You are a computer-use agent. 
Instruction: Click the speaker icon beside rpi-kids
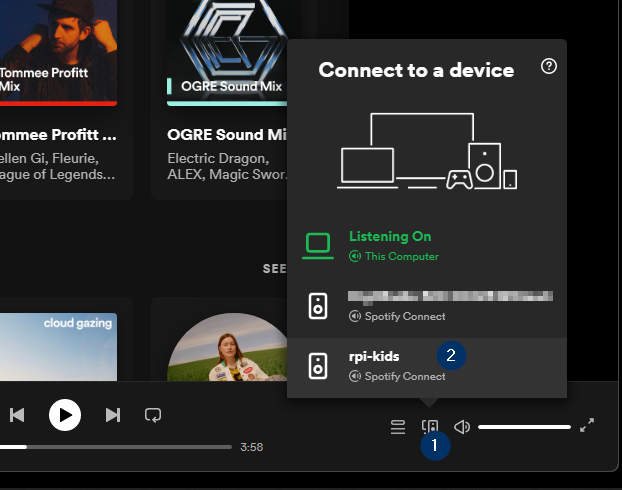(318, 366)
